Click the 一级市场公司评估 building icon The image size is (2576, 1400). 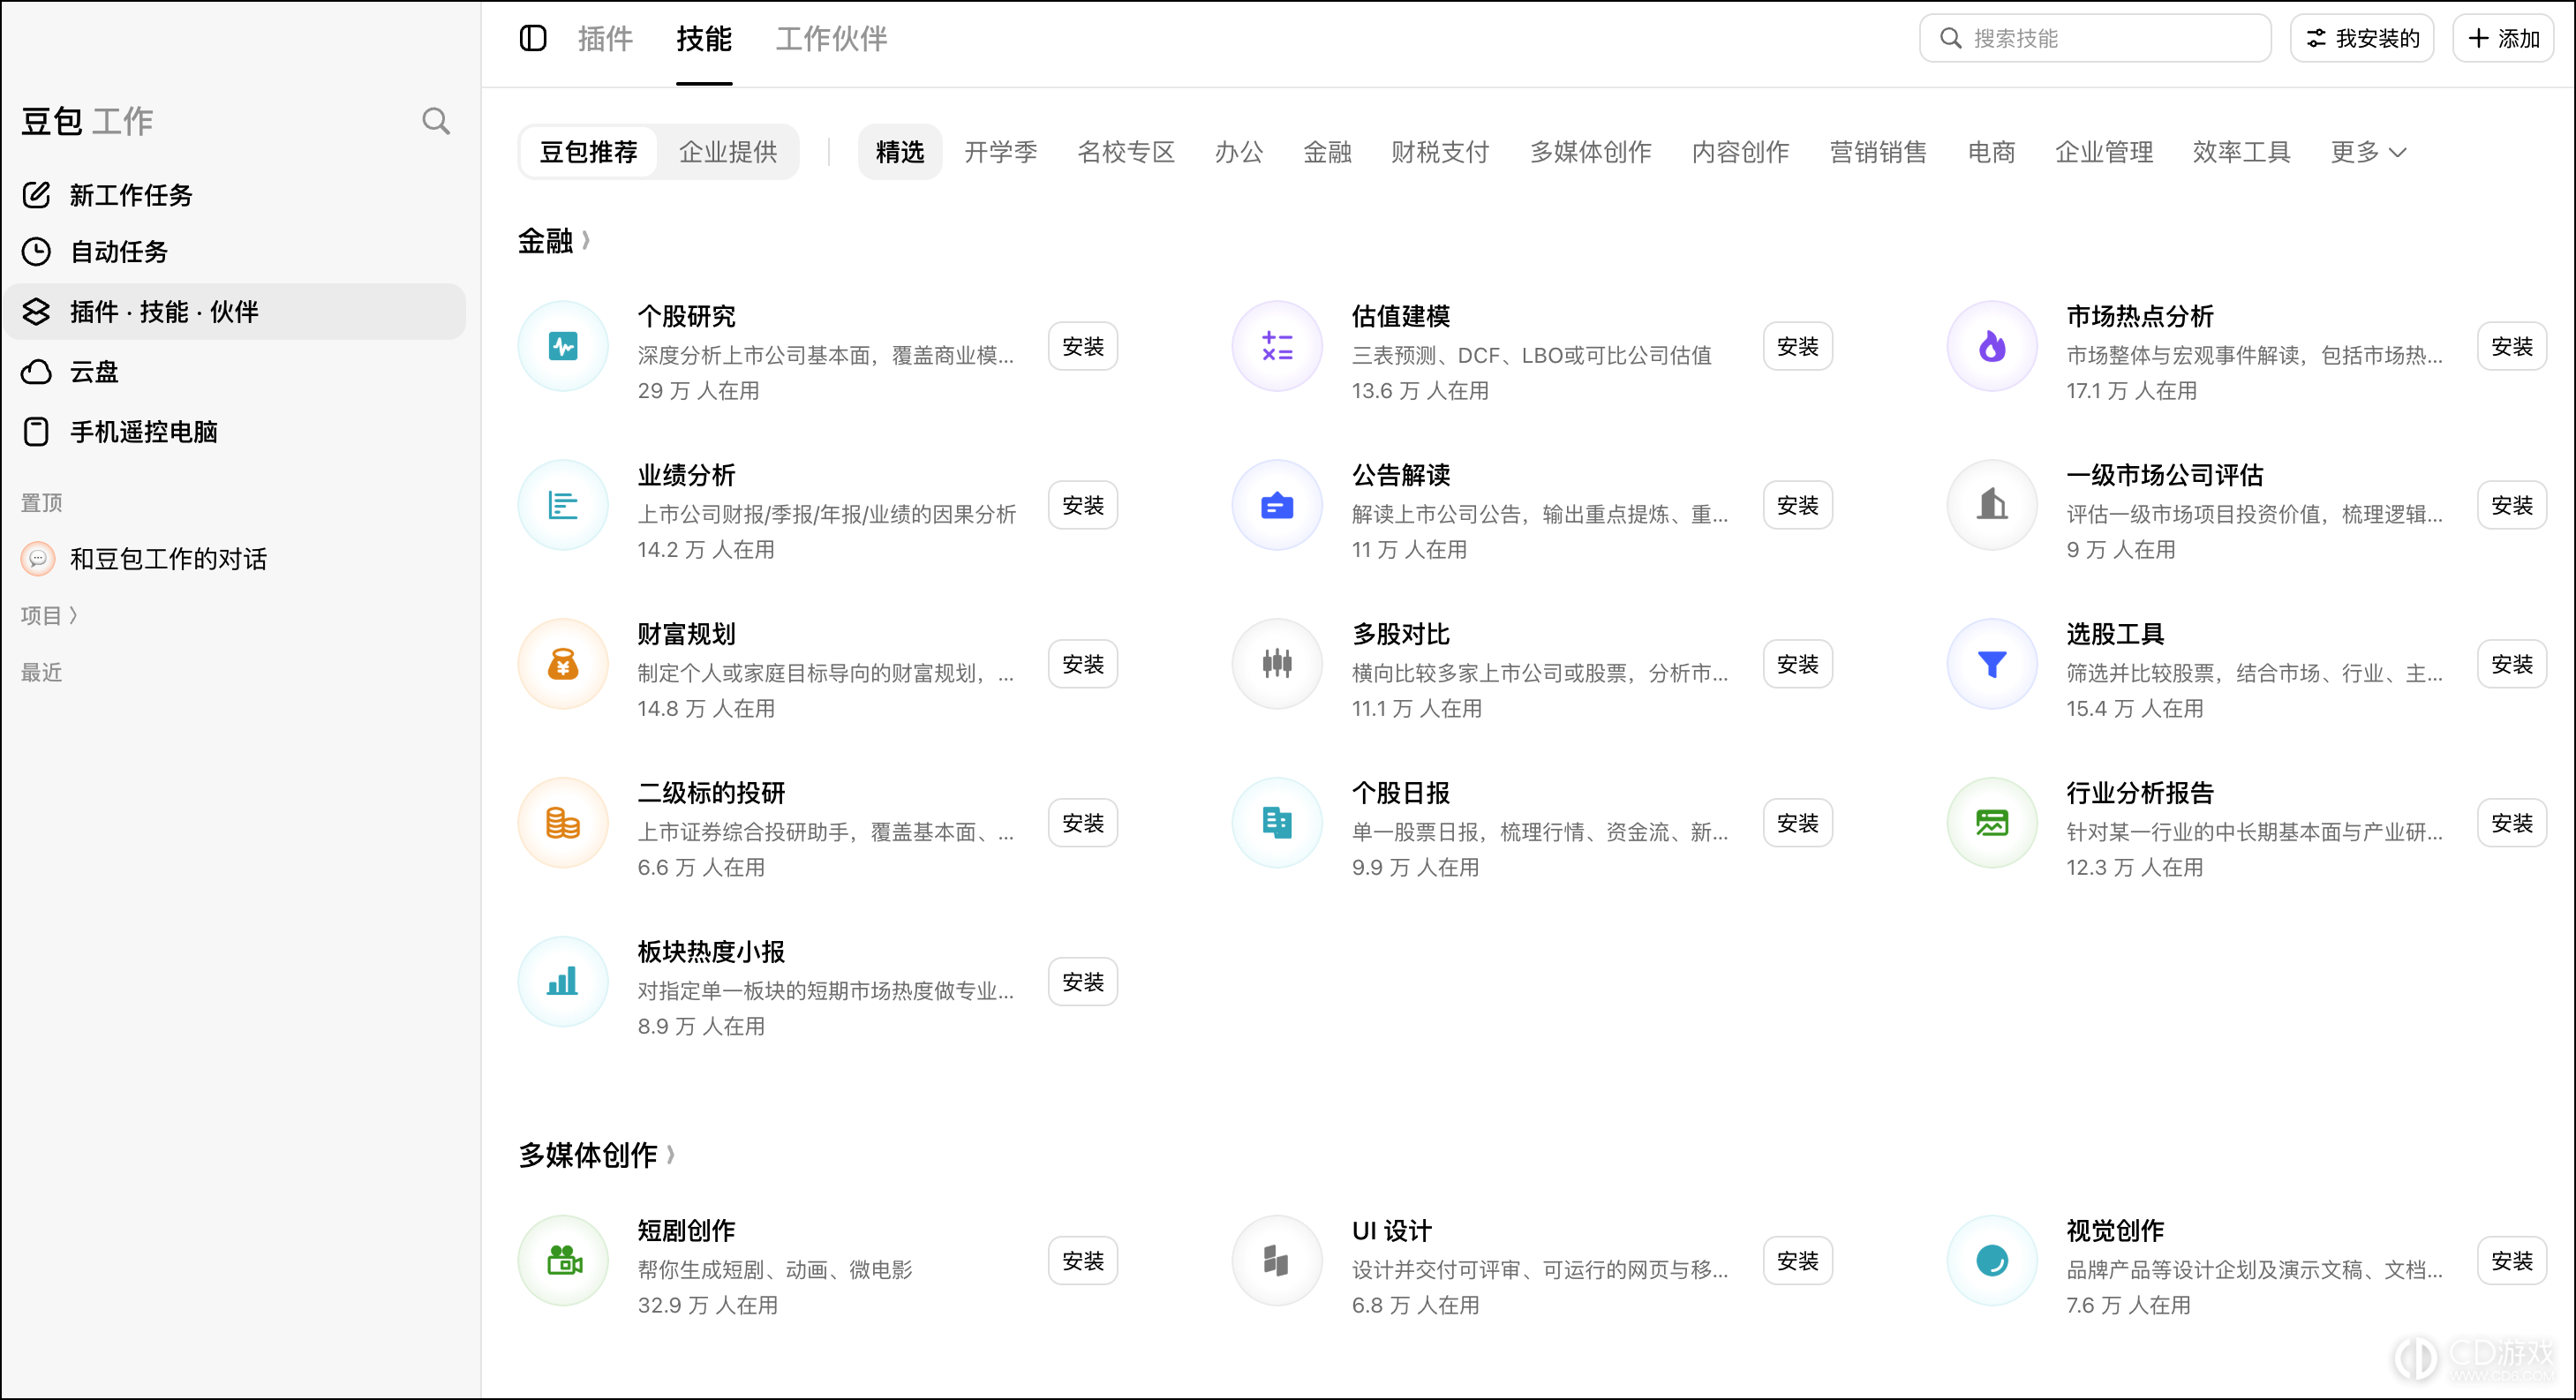click(1992, 505)
